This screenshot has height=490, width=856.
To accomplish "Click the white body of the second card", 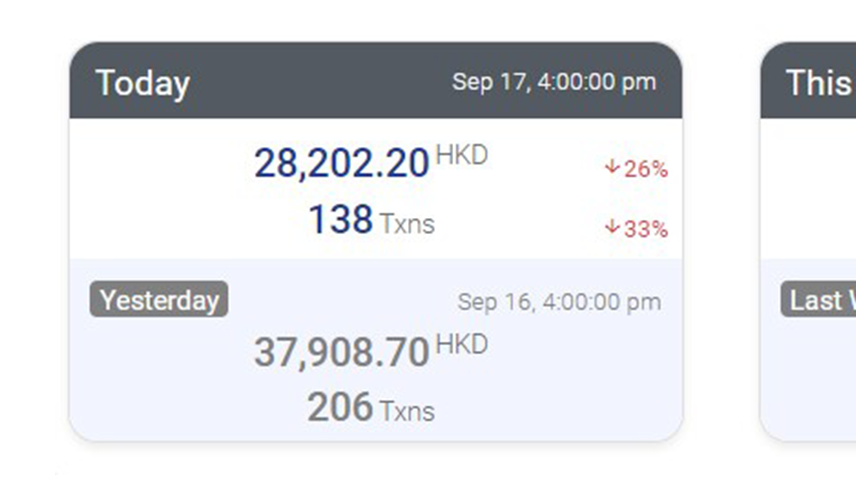I will coord(810,190).
